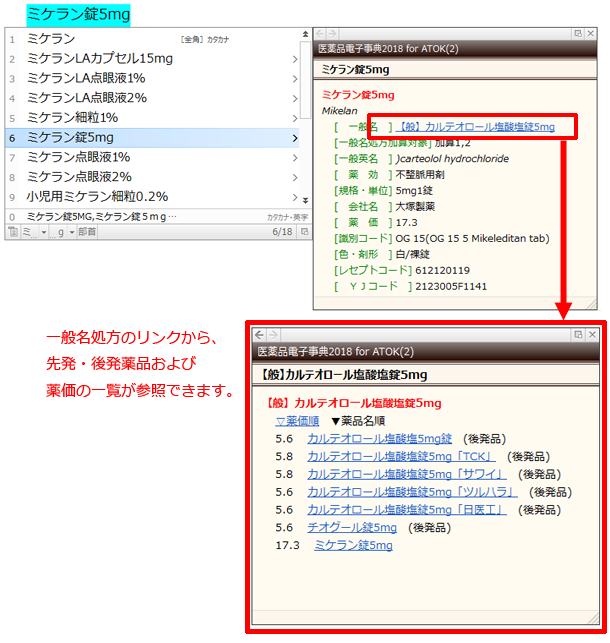Click the delete-candidate trash icon in candidate toolbar

tap(13, 232)
